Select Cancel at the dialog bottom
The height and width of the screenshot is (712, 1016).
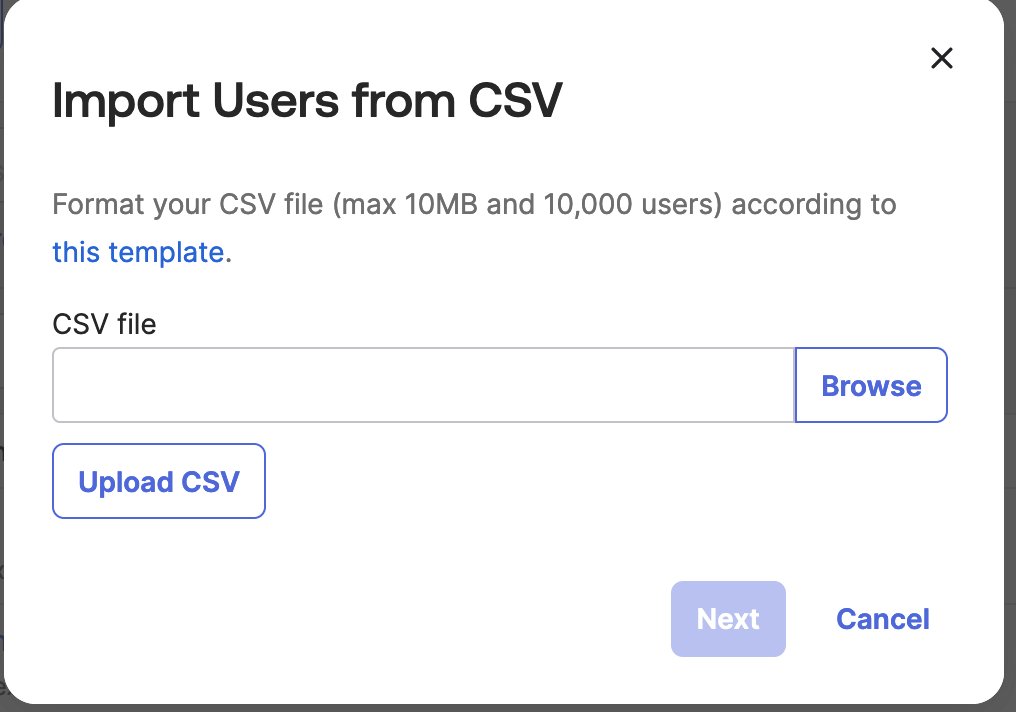coord(883,619)
